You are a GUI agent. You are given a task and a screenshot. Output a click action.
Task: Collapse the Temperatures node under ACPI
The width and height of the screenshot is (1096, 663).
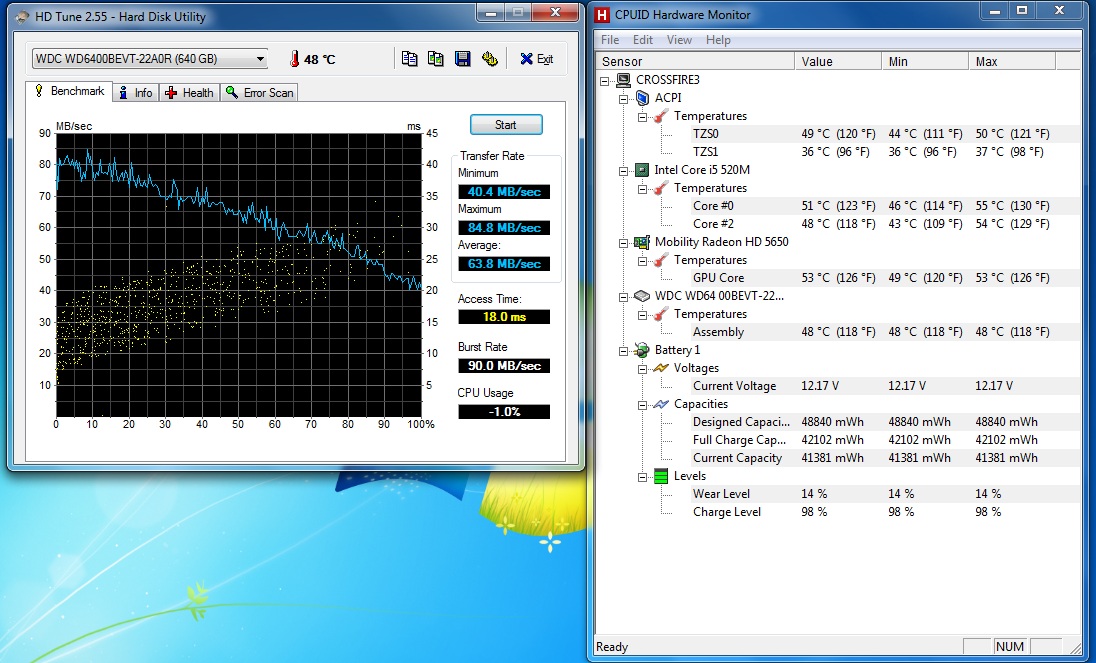[x=642, y=117]
